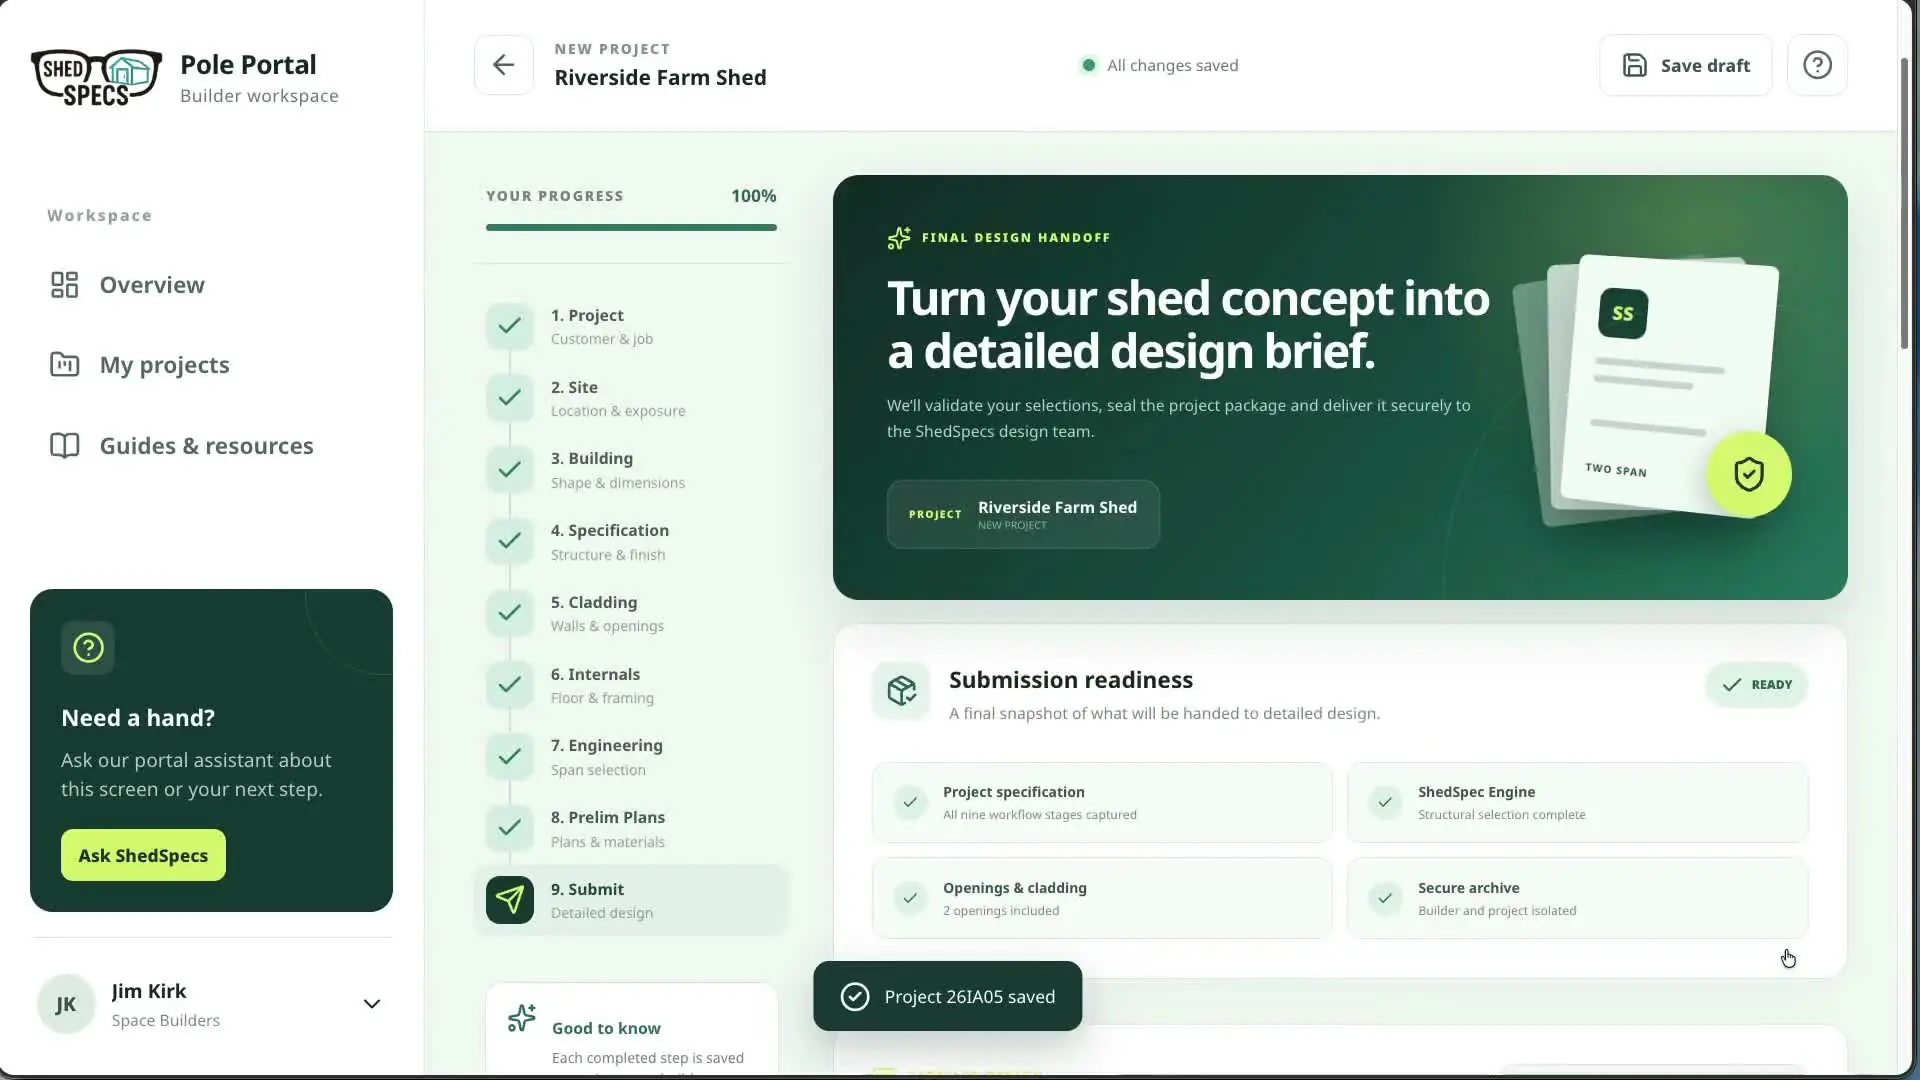Viewport: 1920px width, 1080px height.
Task: Click the JK user avatar
Action: pyautogui.click(x=66, y=1004)
